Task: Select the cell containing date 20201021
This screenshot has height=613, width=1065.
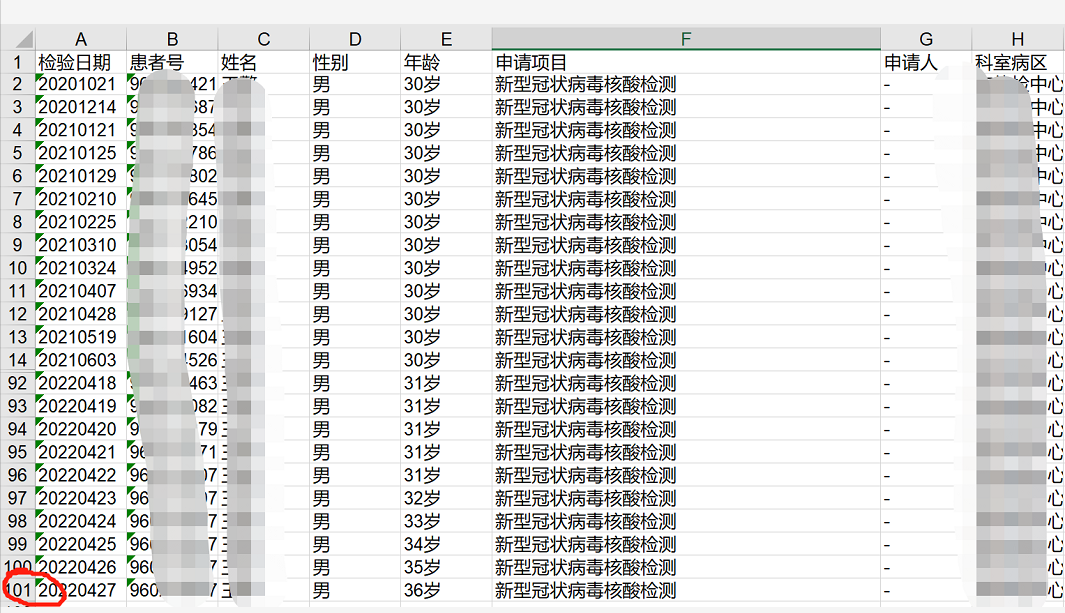Action: point(80,85)
